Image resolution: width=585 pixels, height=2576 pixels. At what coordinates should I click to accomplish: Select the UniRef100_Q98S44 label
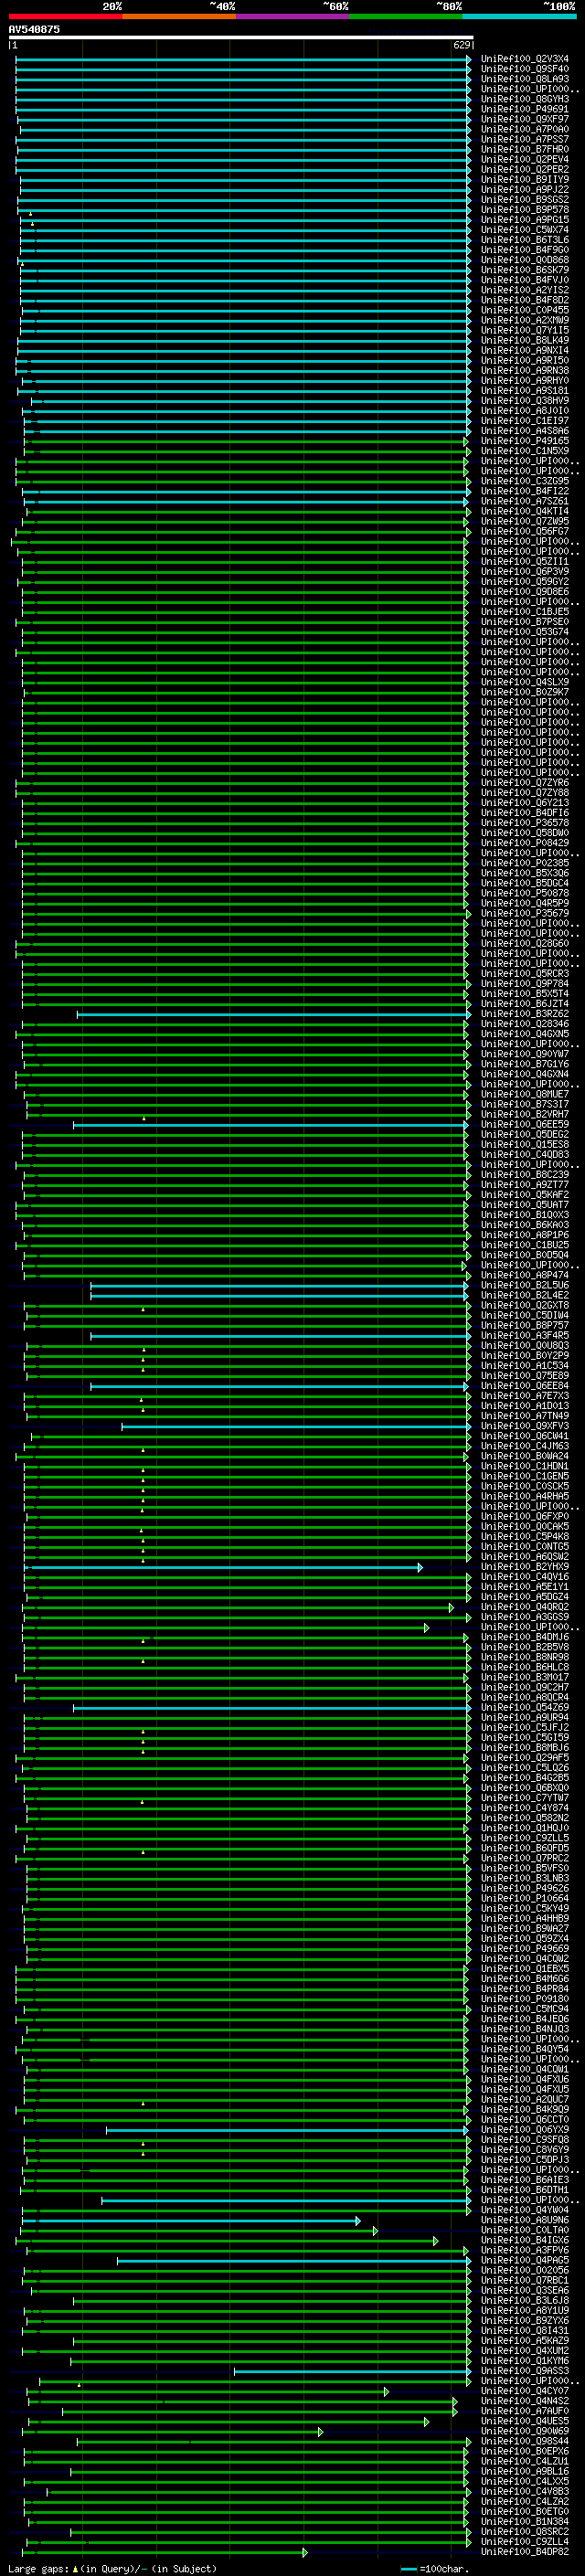524,2441
